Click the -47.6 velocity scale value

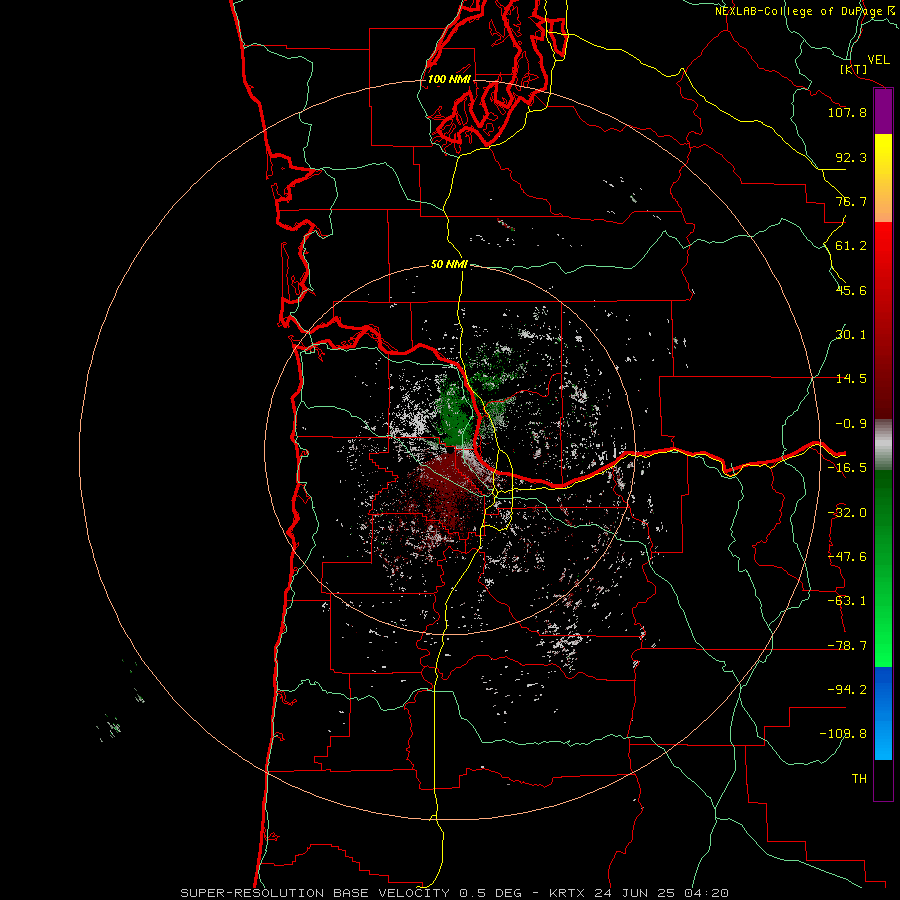847,557
